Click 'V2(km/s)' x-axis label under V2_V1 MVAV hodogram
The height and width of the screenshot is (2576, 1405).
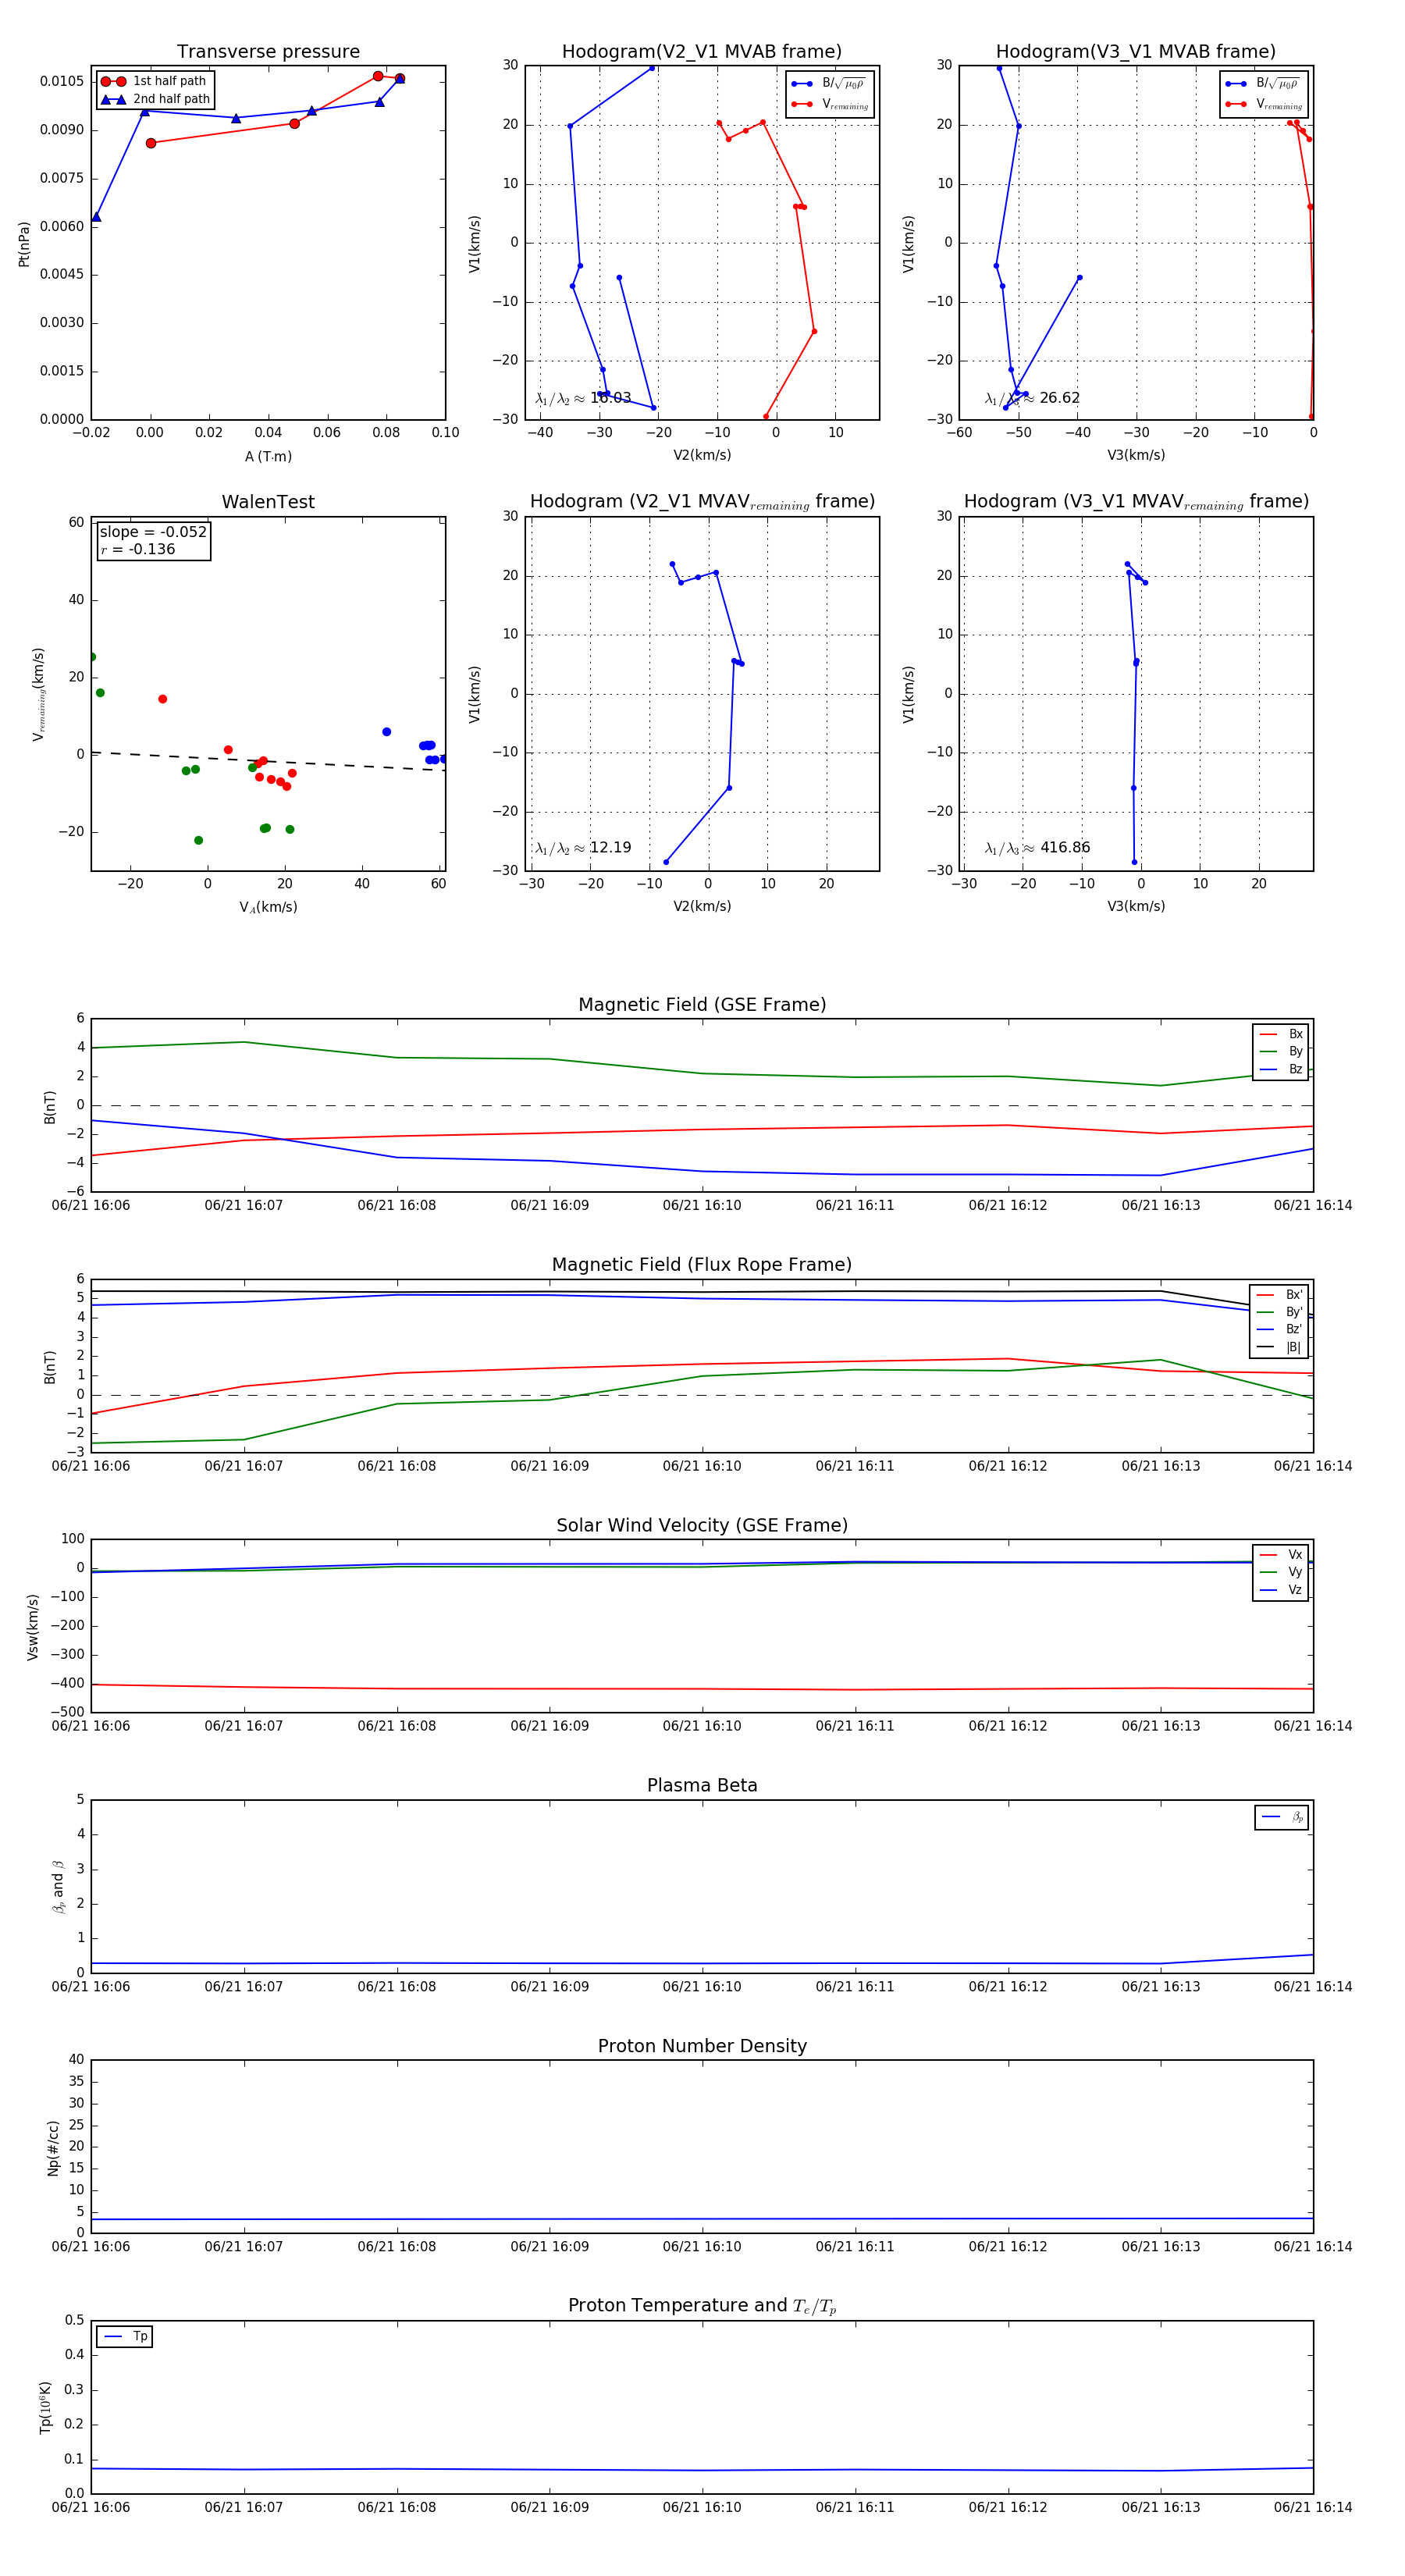(x=702, y=907)
